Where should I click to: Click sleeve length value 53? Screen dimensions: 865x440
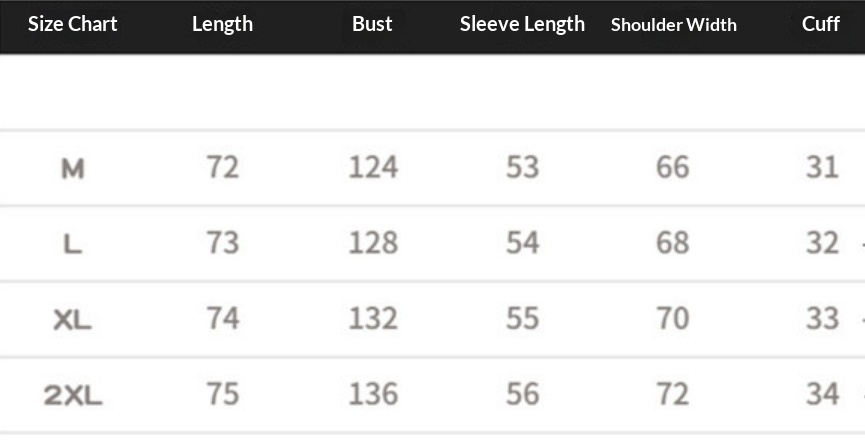522,167
